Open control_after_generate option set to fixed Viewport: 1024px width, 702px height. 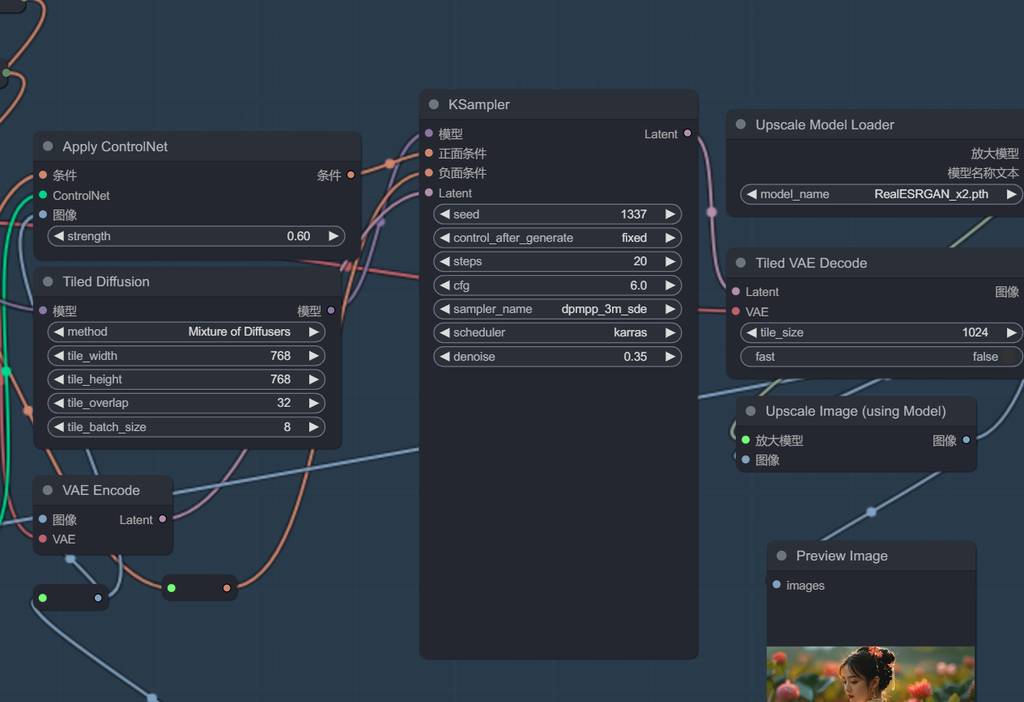tap(557, 238)
